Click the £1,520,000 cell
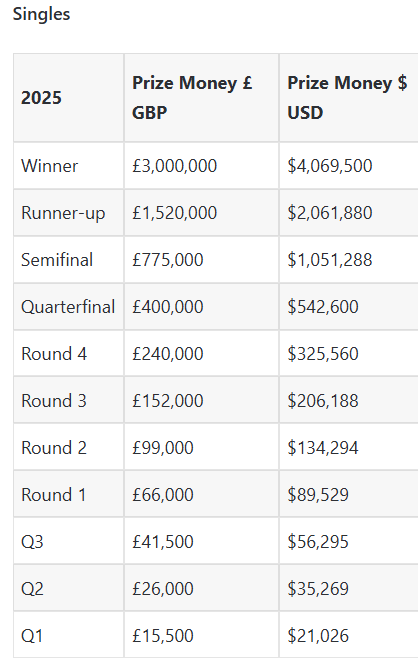Image resolution: width=418 pixels, height=663 pixels. pyautogui.click(x=175, y=213)
